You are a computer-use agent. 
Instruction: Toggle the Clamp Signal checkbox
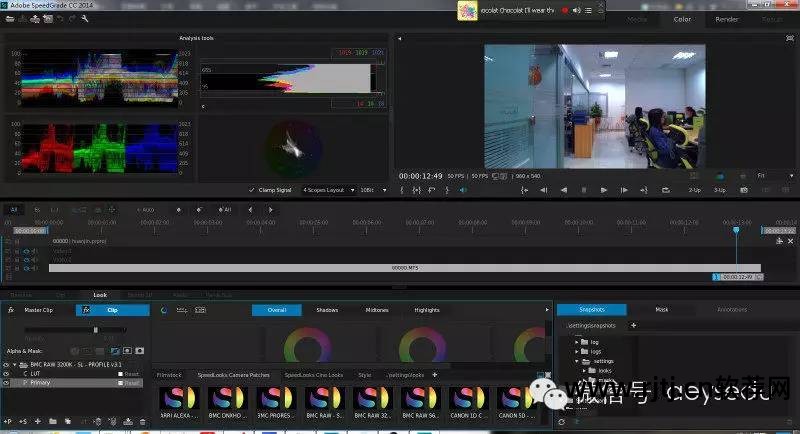(x=251, y=189)
